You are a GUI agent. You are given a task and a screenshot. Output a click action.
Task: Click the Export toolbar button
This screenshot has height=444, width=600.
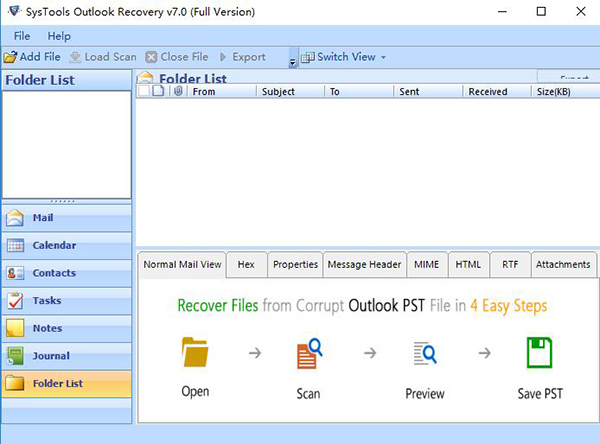coord(243,57)
